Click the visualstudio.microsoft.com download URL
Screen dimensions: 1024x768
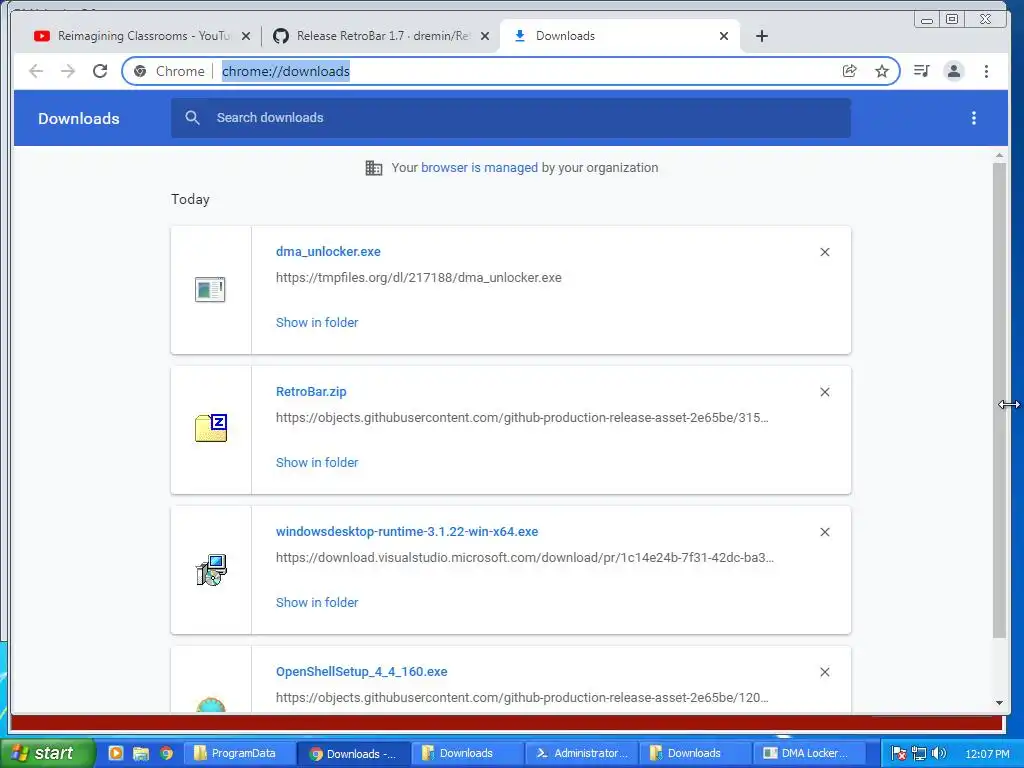click(524, 558)
